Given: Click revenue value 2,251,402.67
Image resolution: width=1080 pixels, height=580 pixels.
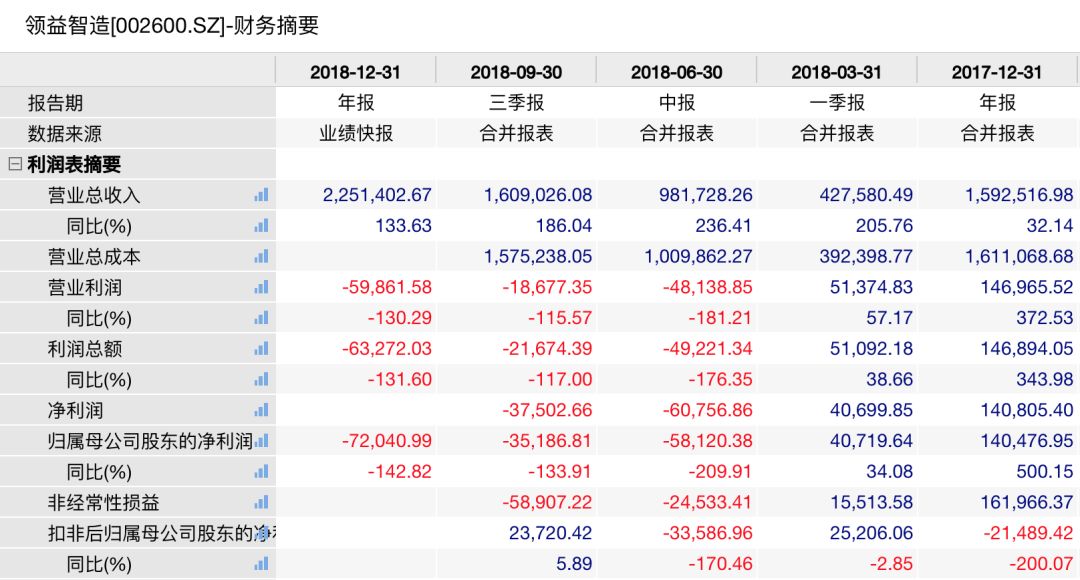Looking at the screenshot, I should click(377, 195).
